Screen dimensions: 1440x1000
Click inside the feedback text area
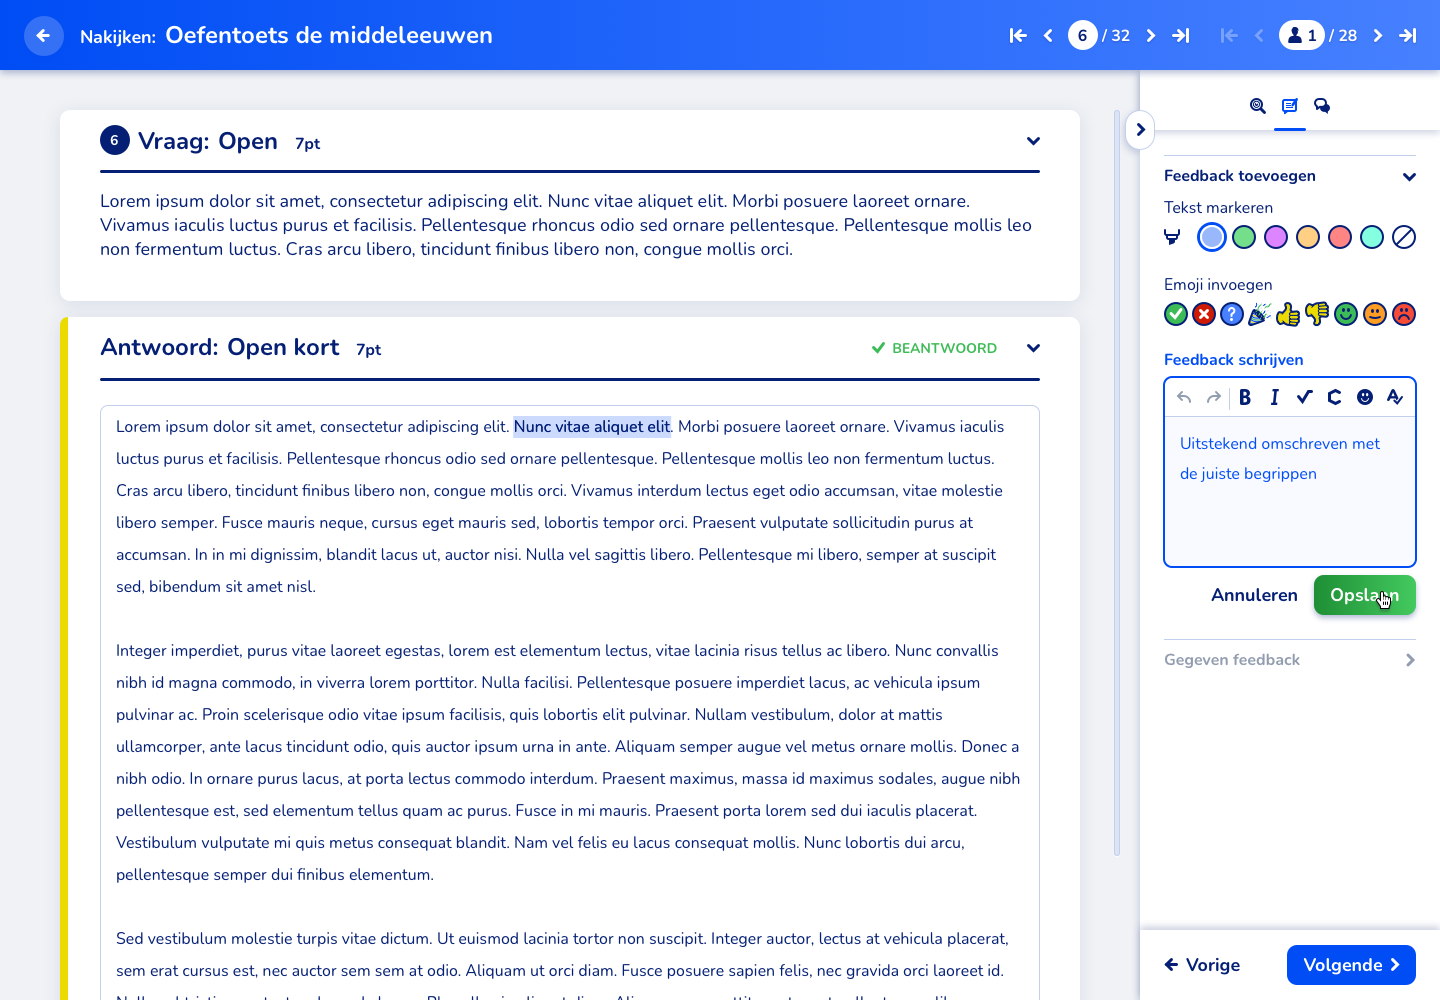[x=1290, y=491]
